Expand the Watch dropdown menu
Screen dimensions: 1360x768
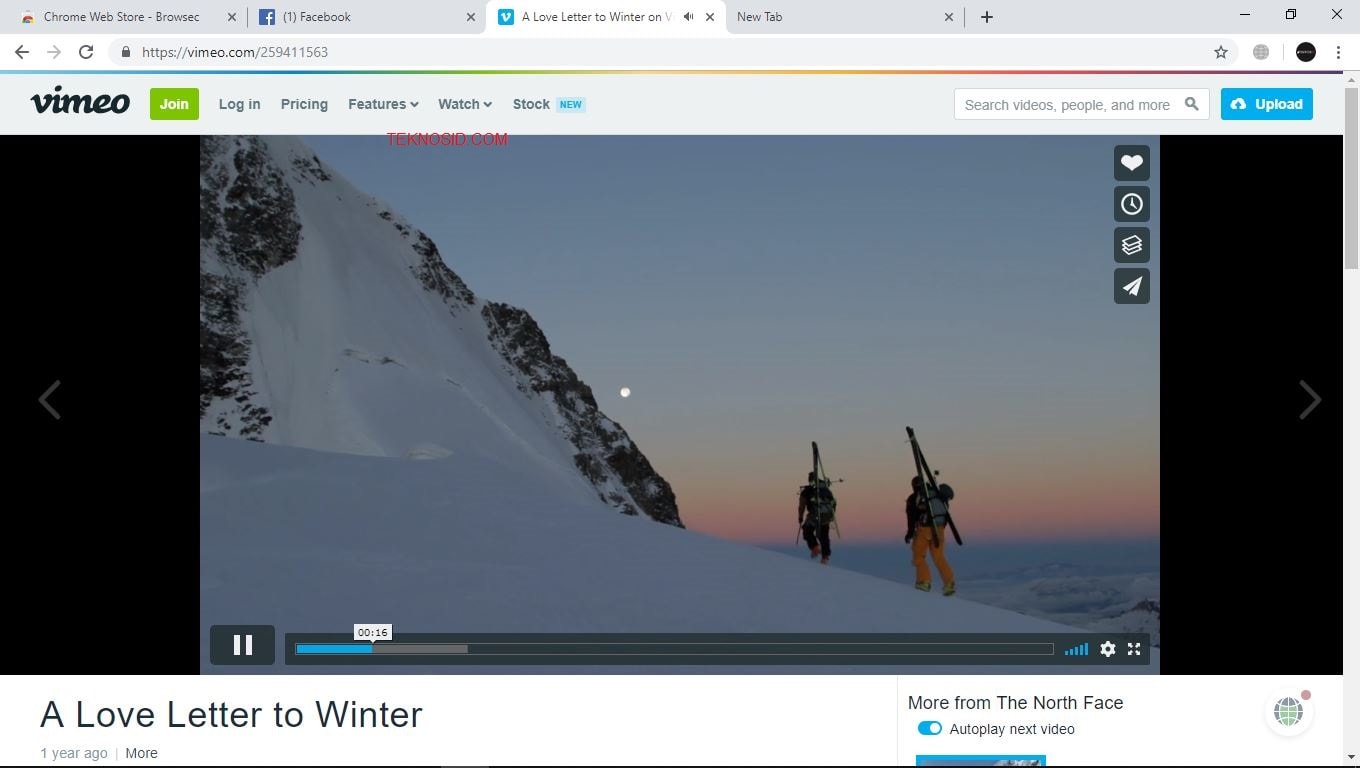465,104
